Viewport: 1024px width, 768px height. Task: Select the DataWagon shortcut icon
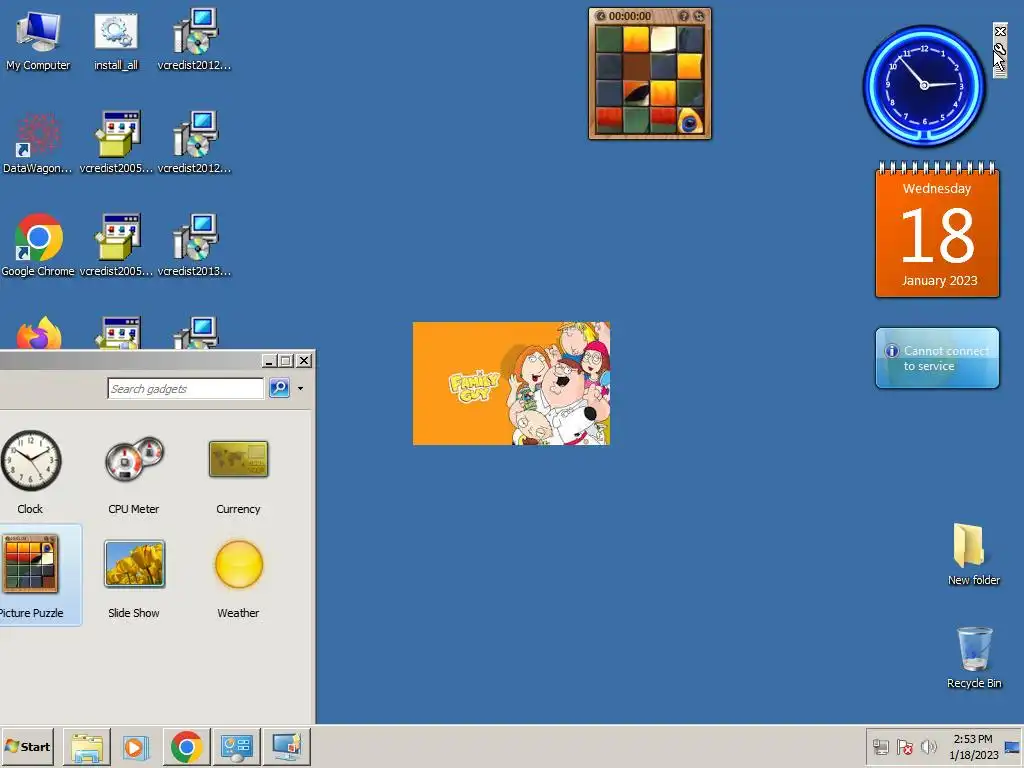click(38, 142)
